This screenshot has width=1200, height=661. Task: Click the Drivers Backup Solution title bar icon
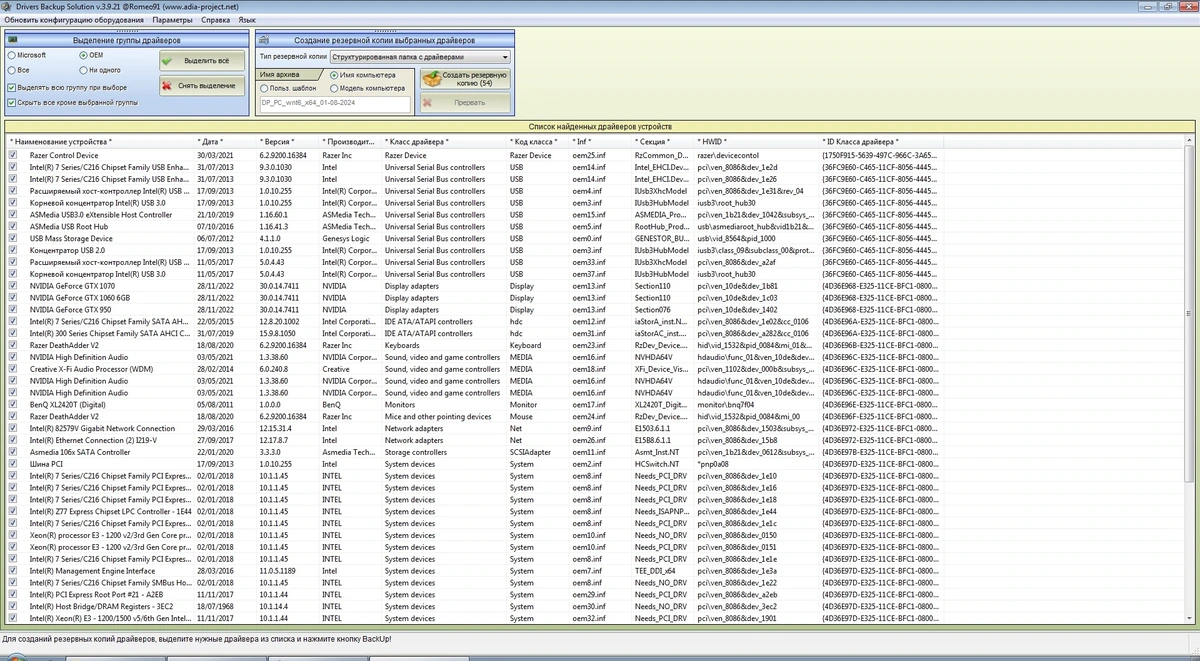coord(6,6)
